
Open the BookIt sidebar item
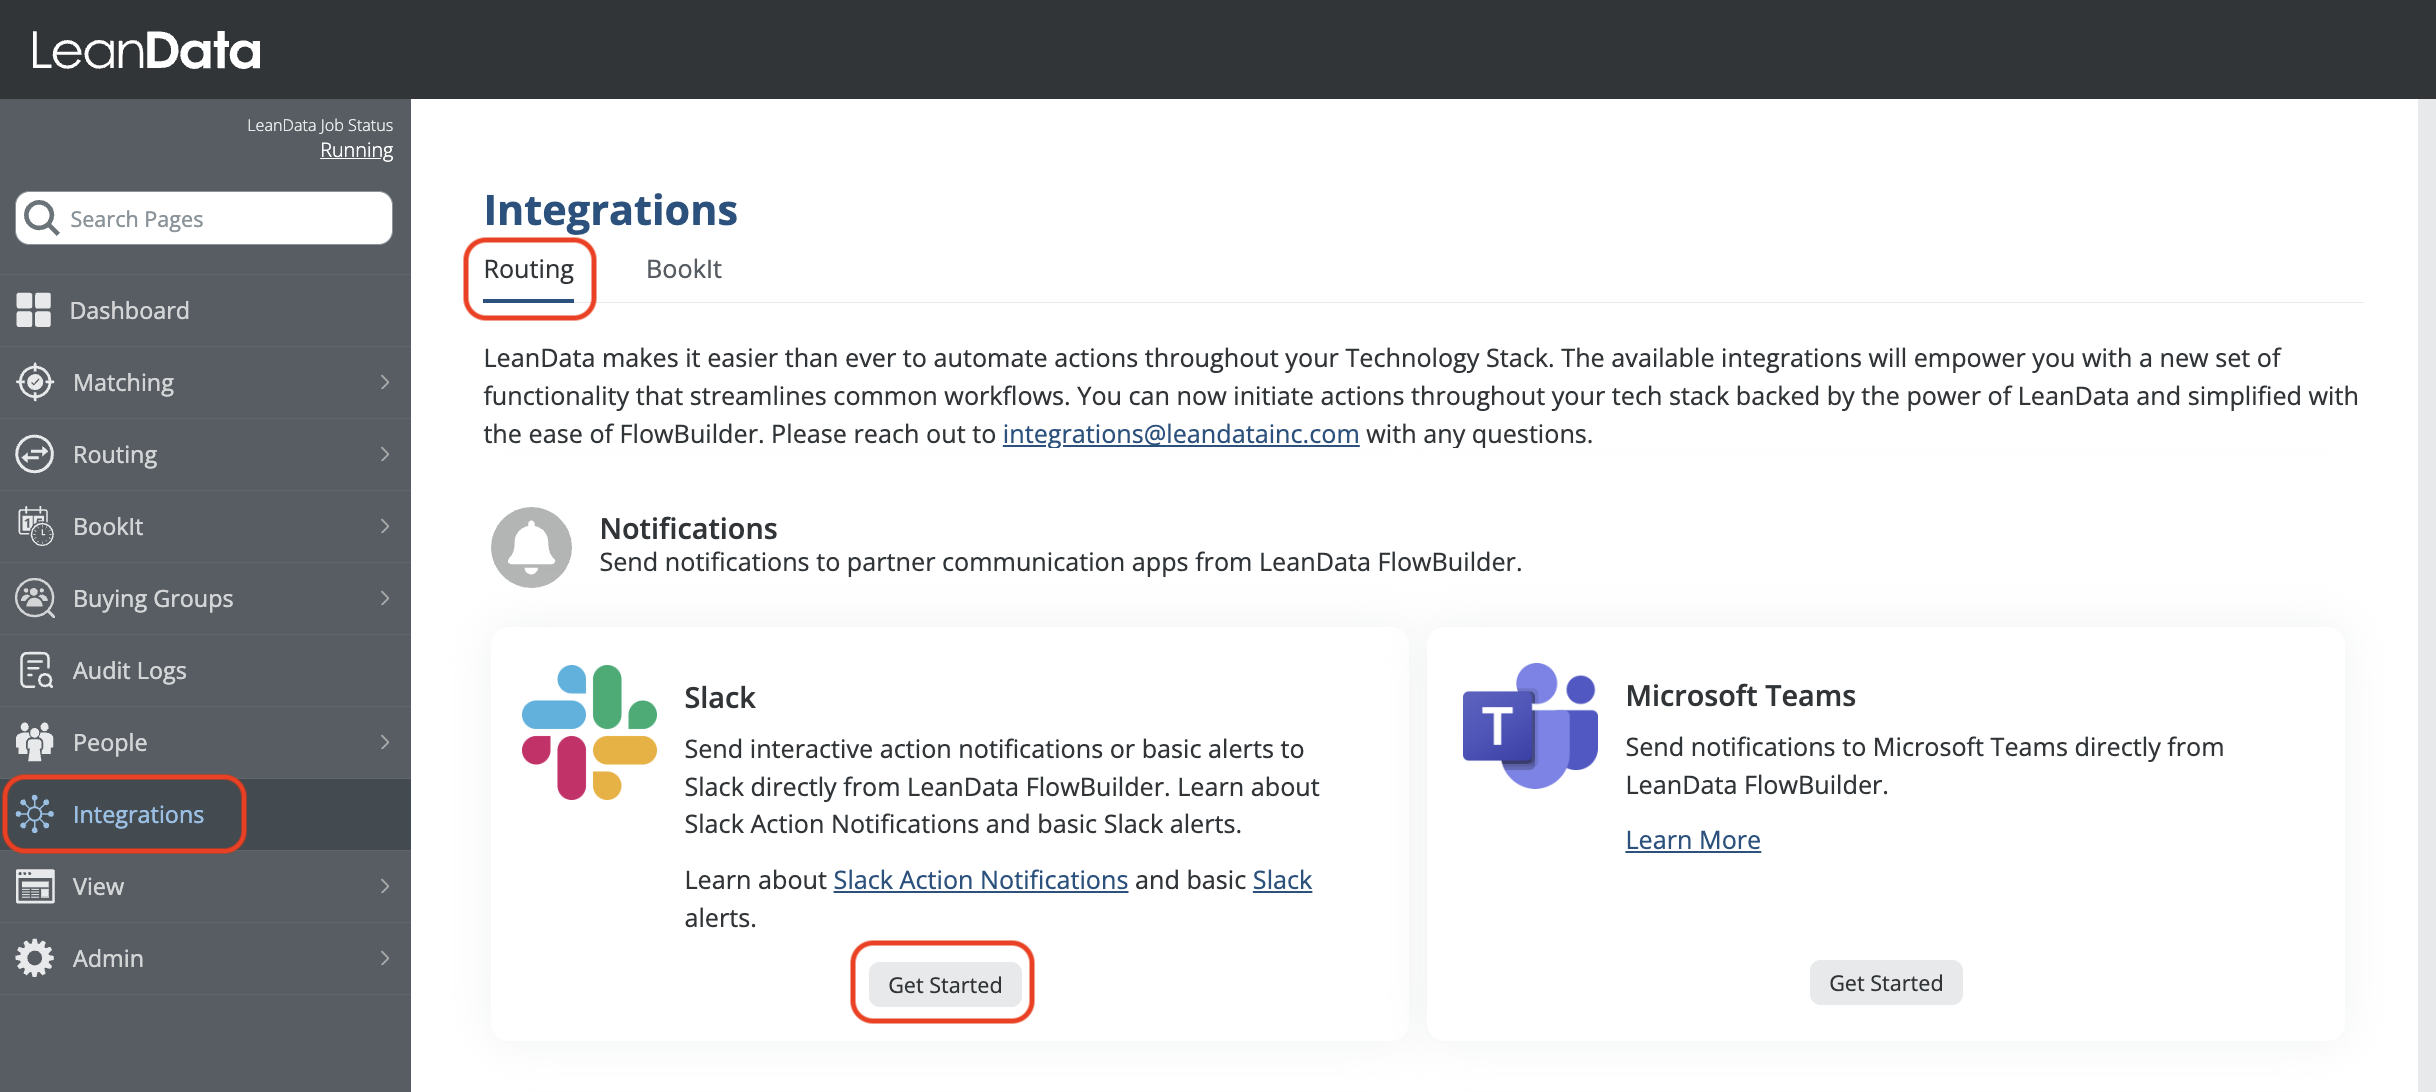pyautogui.click(x=205, y=526)
